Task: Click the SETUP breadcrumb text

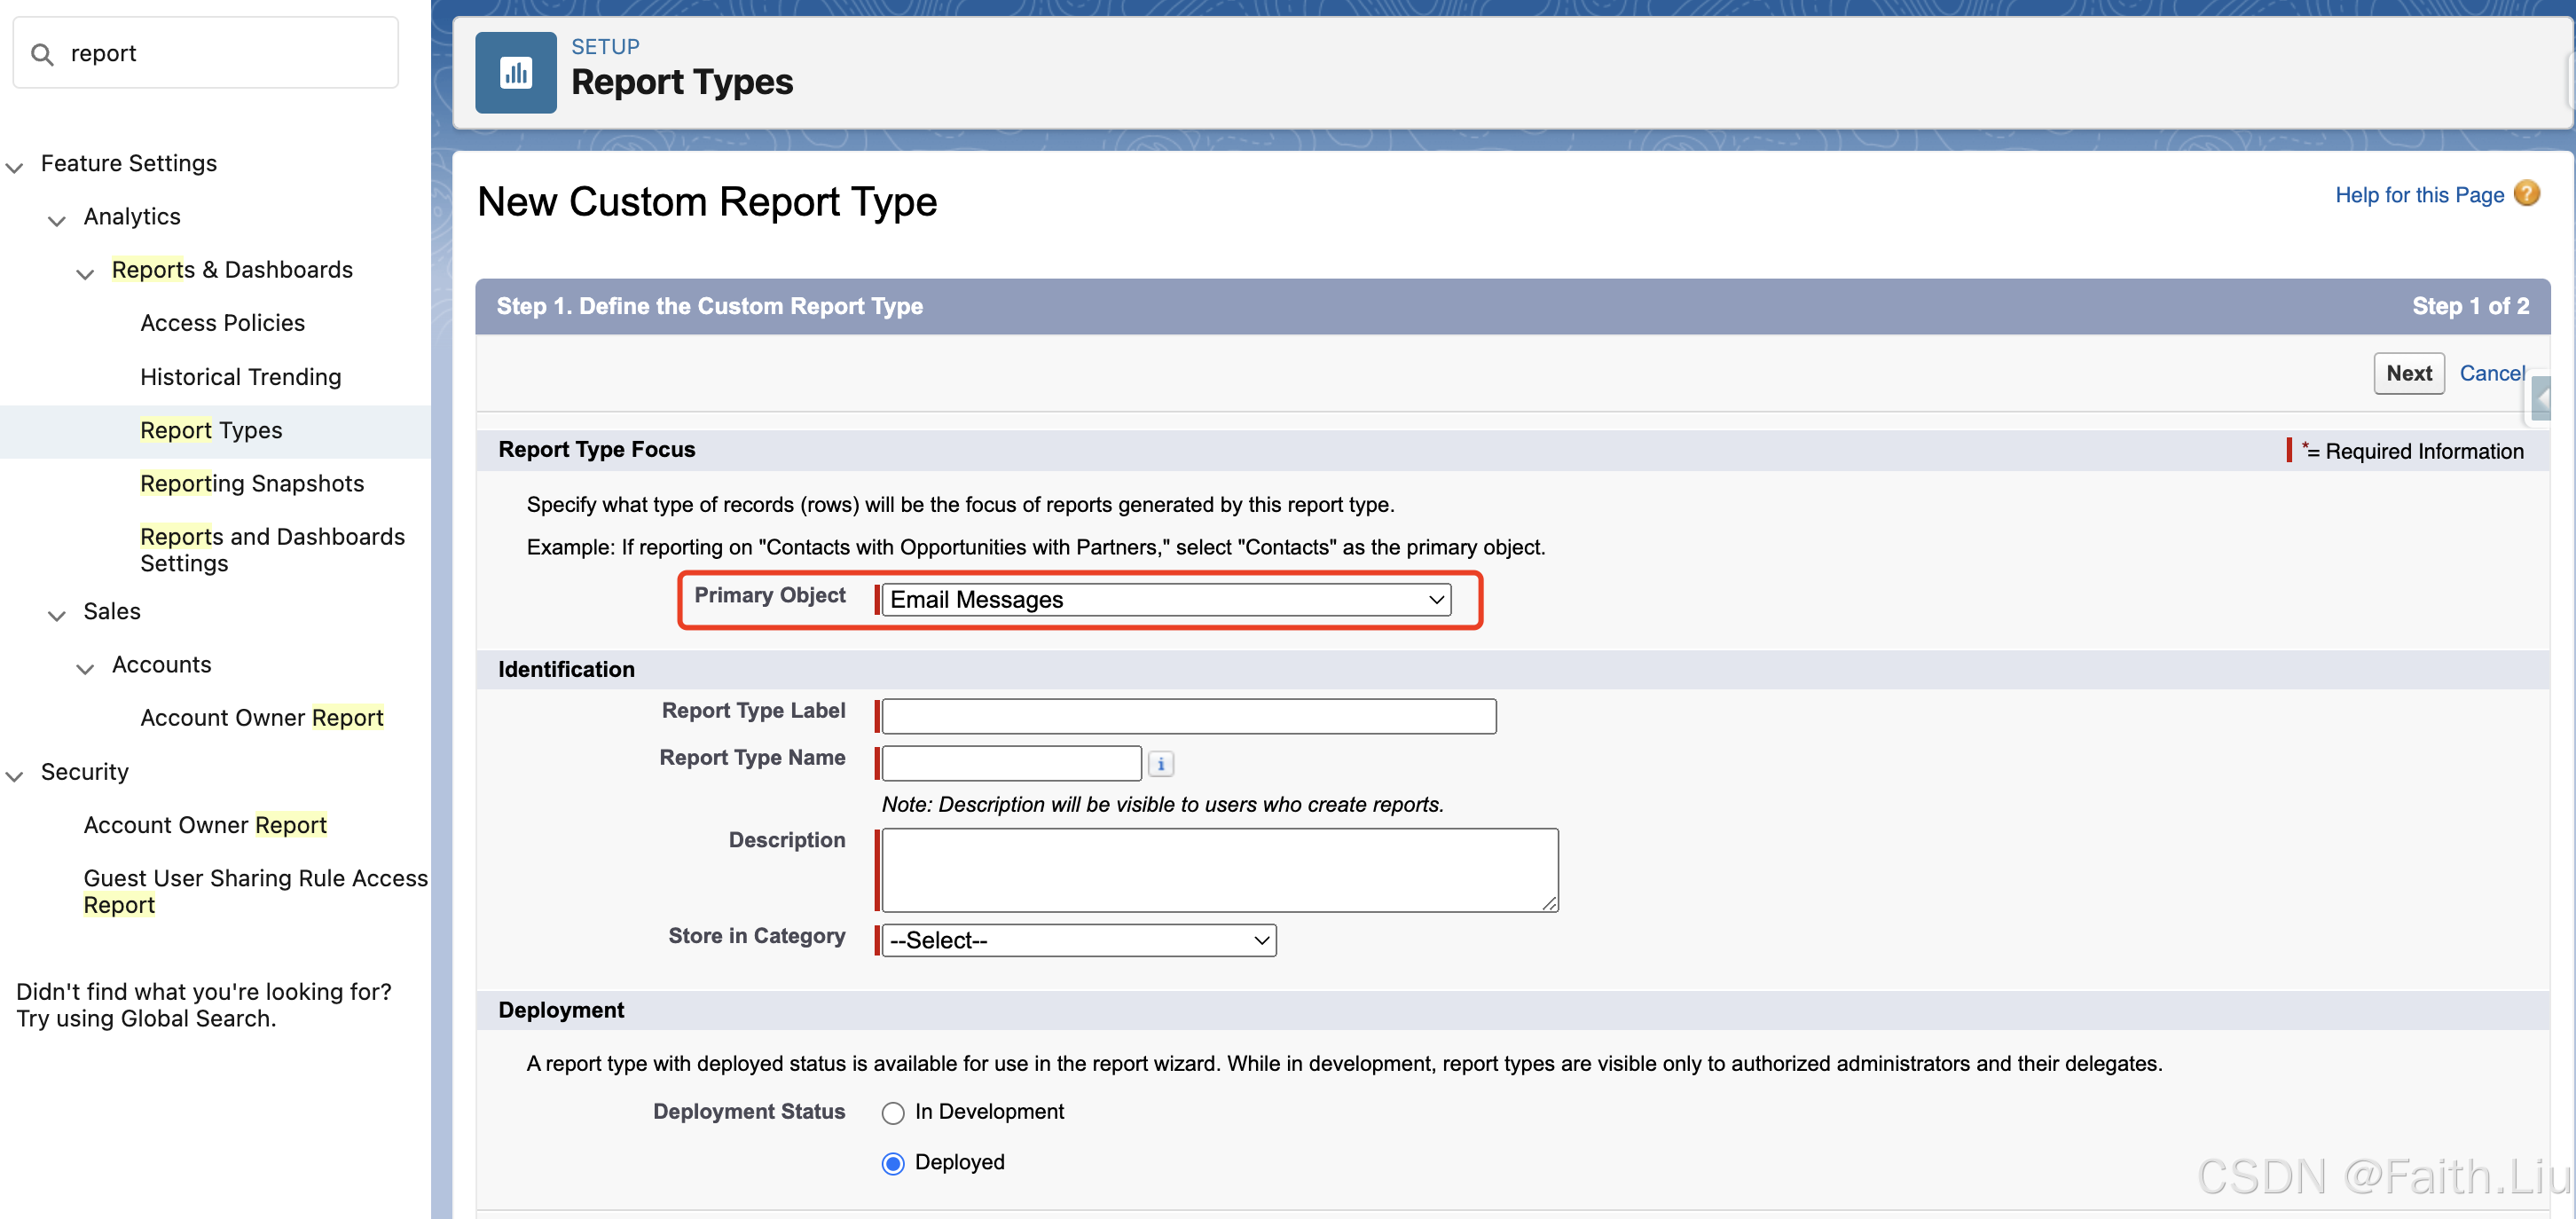Action: click(x=605, y=47)
